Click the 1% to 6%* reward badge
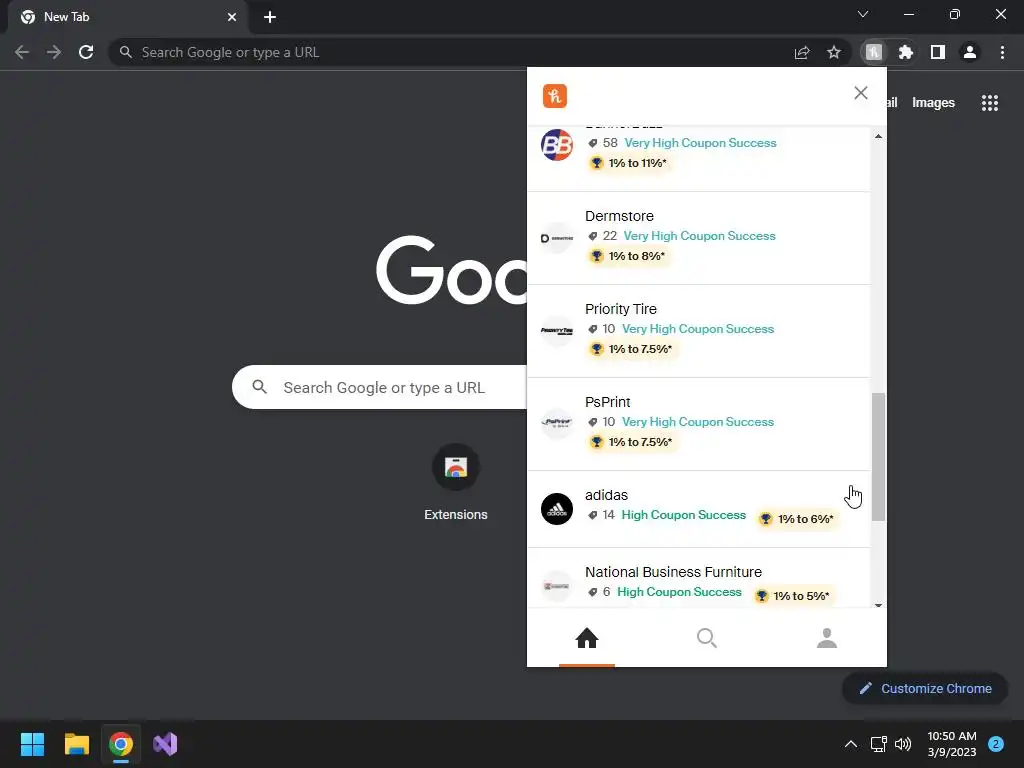1024x768 pixels. pos(797,519)
